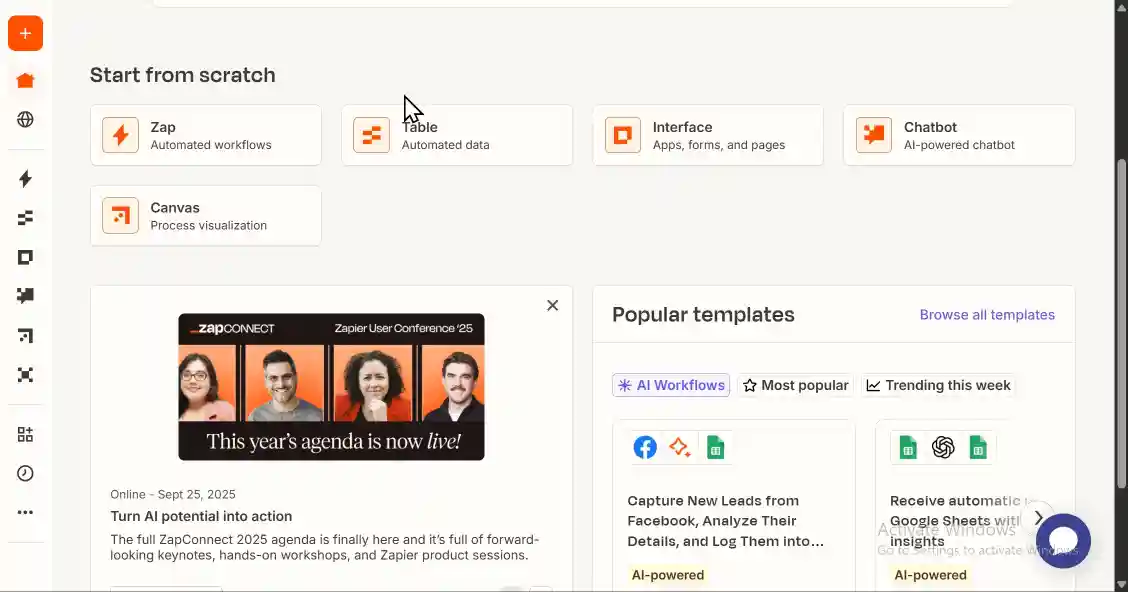The height and width of the screenshot is (592, 1128).
Task: Browse all templates via the purple link
Action: click(x=987, y=314)
